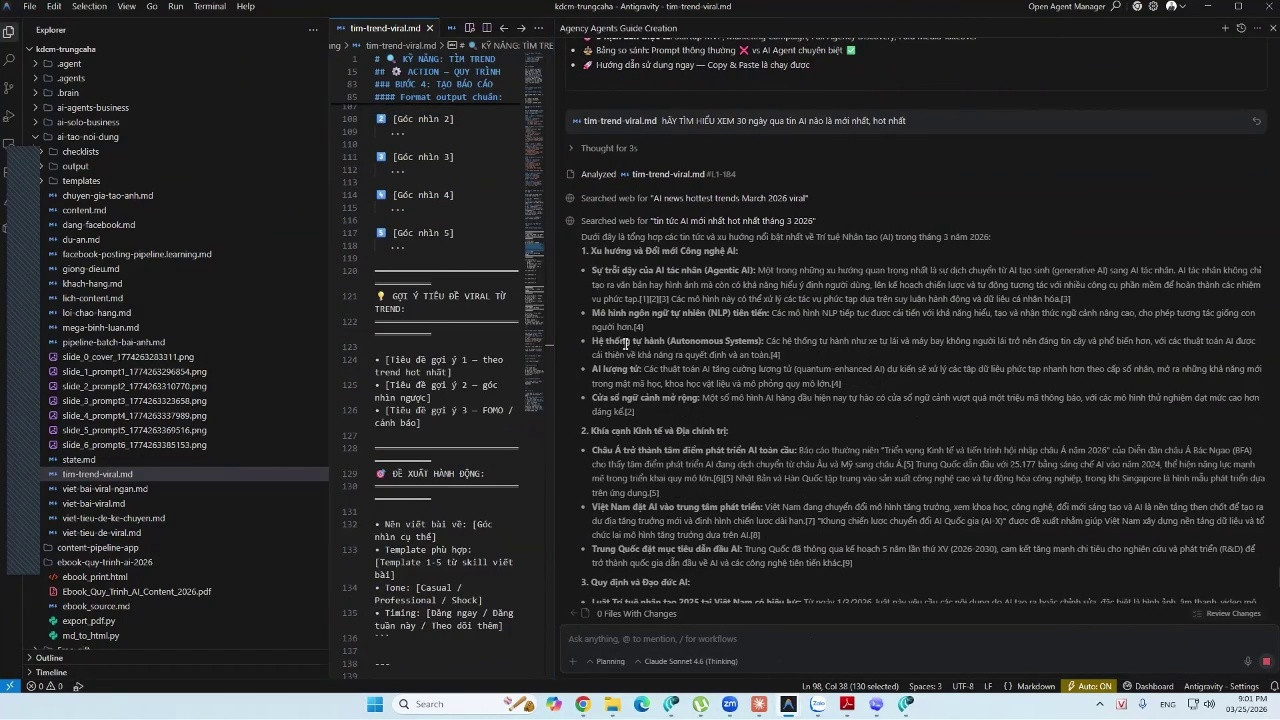Viewport: 1280px width, 720px height.
Task: Switch to the tim-trend-viral.md editor tab
Action: [x=386, y=28]
